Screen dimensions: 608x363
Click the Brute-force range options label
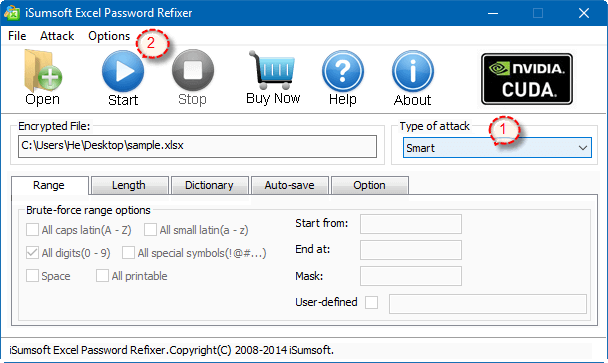(x=88, y=210)
